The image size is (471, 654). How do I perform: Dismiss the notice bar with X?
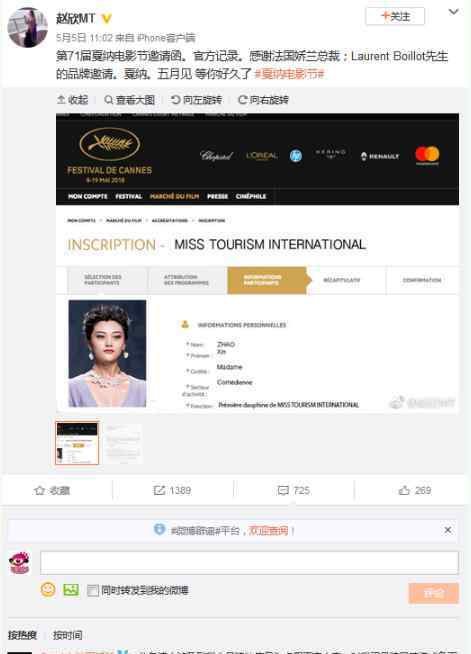coord(448,530)
